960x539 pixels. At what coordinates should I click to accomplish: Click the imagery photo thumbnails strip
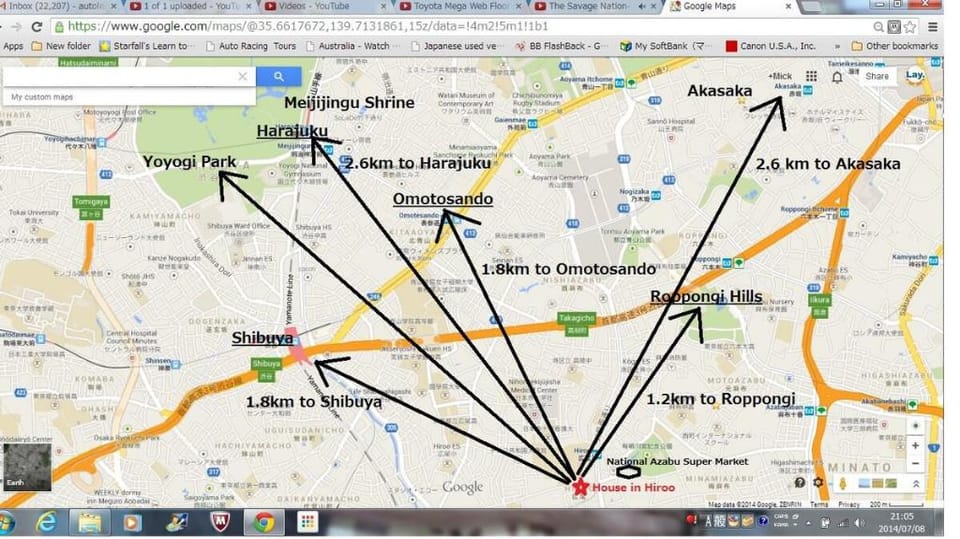click(877, 484)
